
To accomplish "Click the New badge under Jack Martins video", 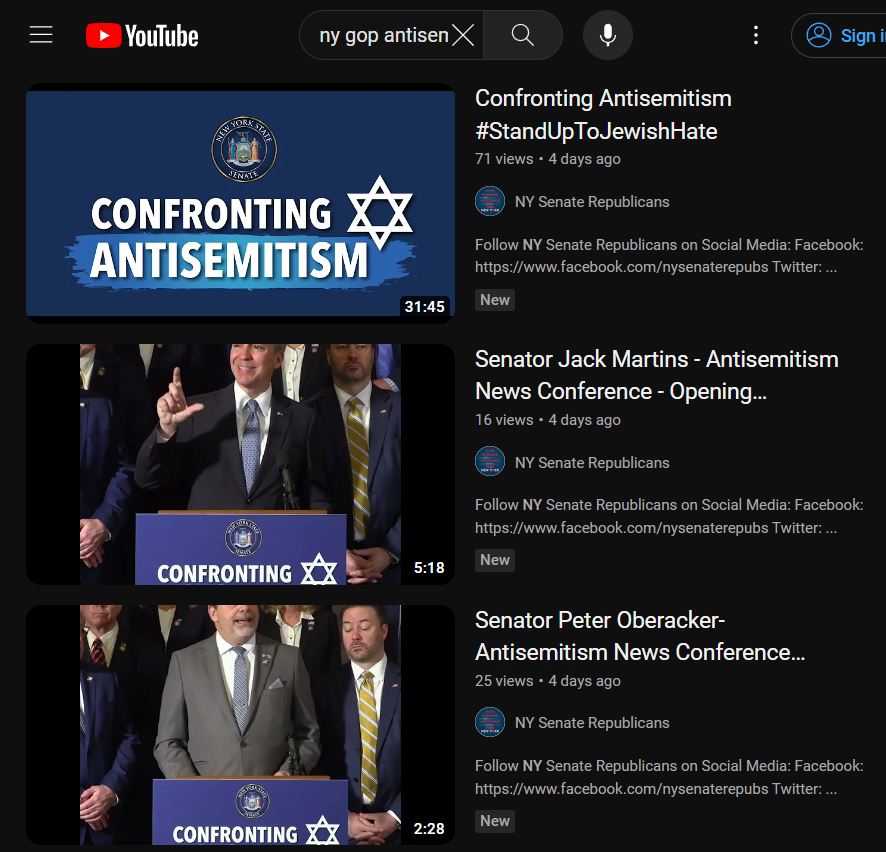I will point(495,560).
